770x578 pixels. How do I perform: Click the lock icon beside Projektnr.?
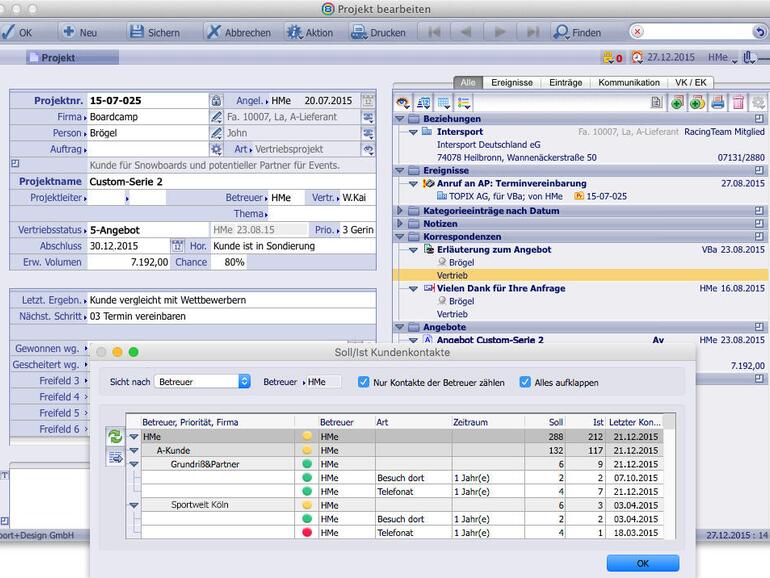216,101
